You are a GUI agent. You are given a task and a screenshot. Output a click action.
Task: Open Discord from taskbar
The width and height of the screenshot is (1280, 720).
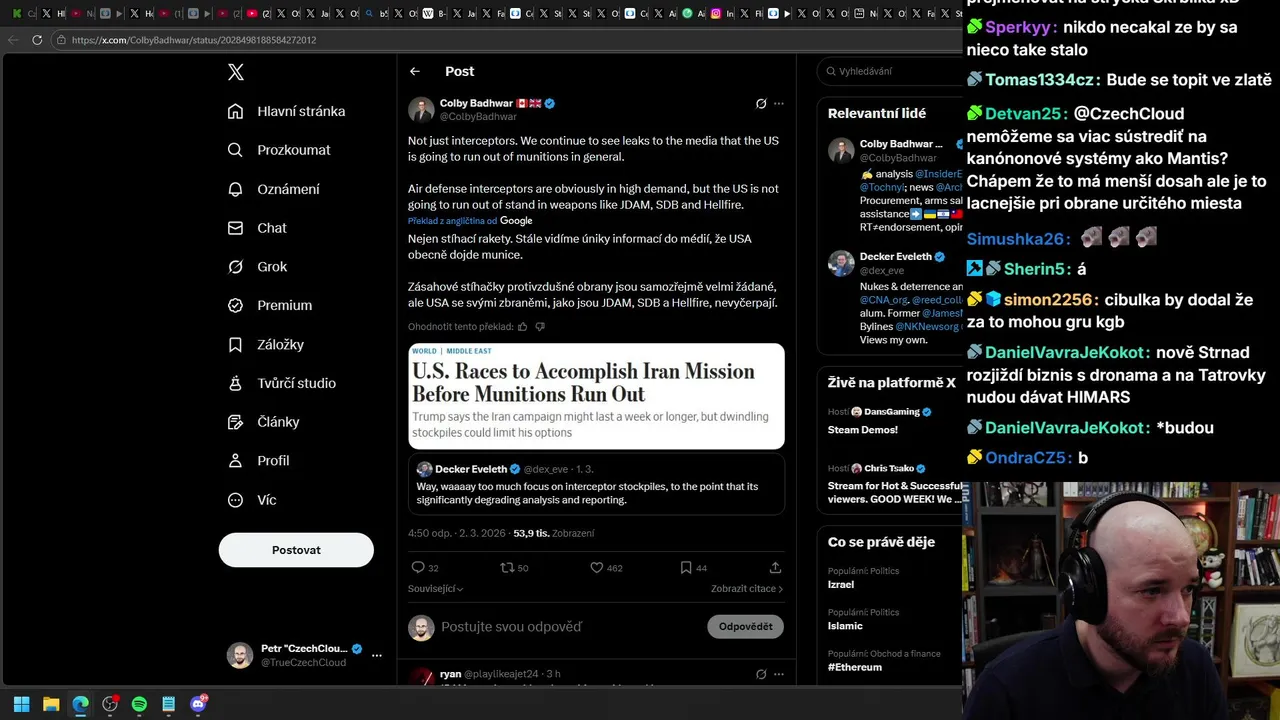[x=198, y=704]
